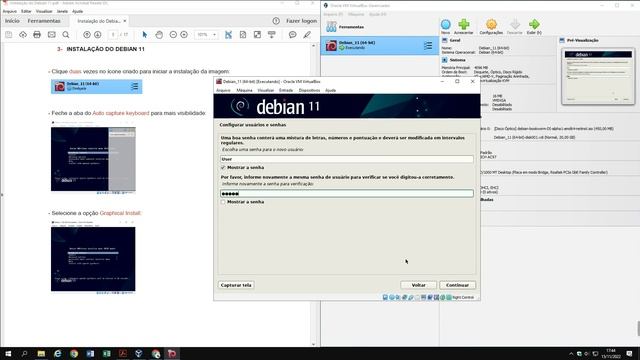Open File Explorer from taskbar
This screenshot has width=640, height=360.
click(x=41, y=353)
